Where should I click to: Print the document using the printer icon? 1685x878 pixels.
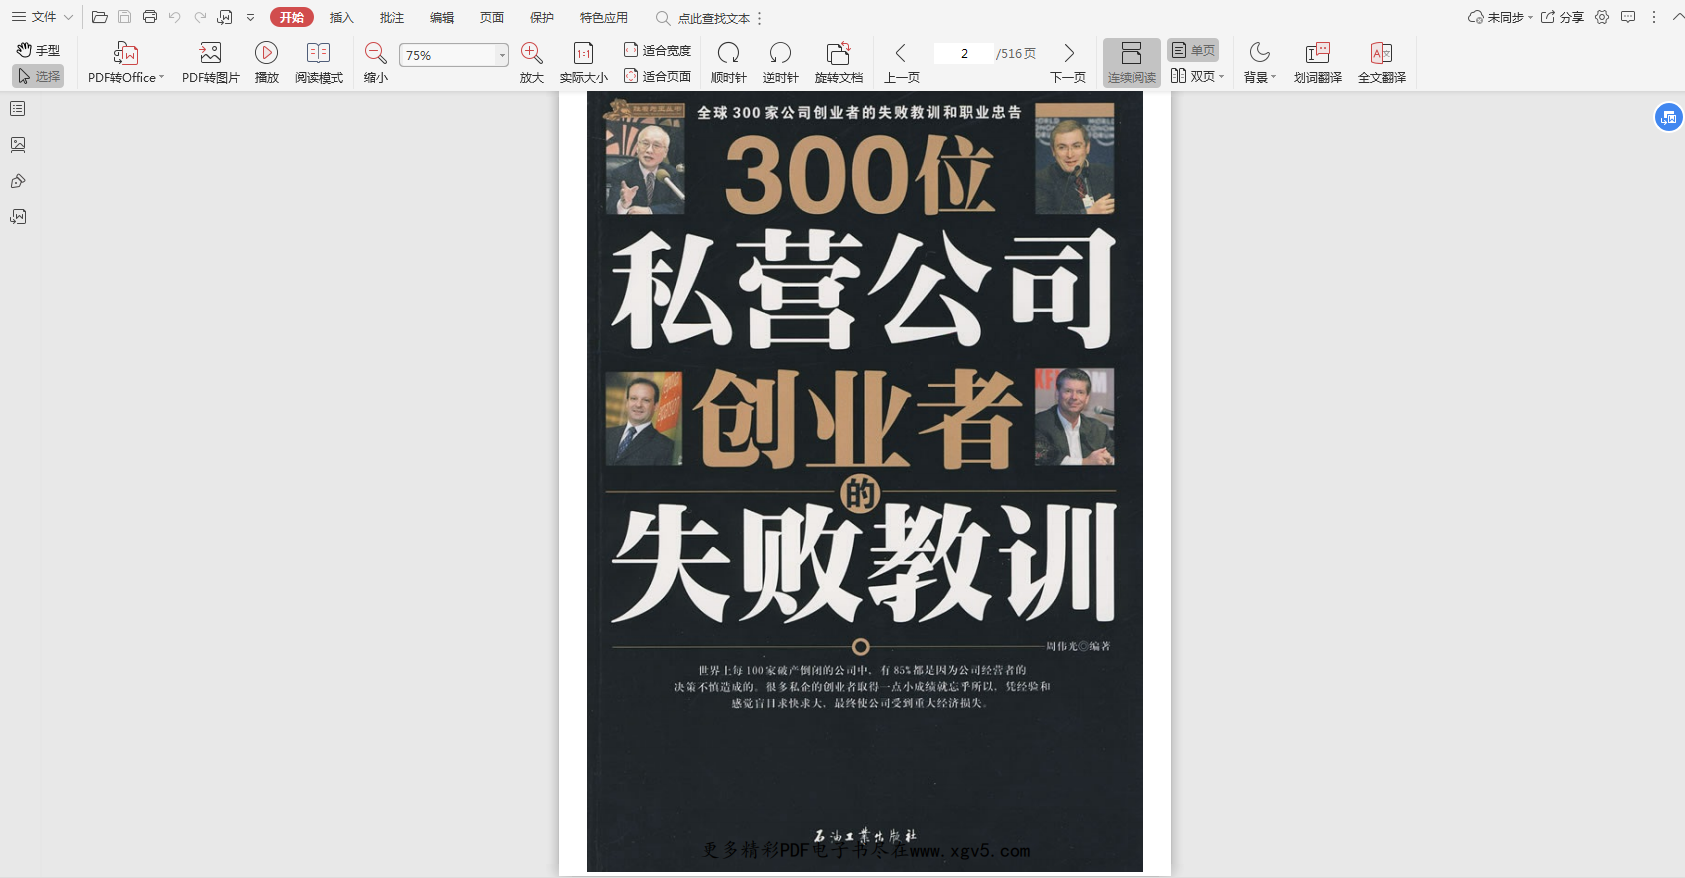tap(150, 17)
